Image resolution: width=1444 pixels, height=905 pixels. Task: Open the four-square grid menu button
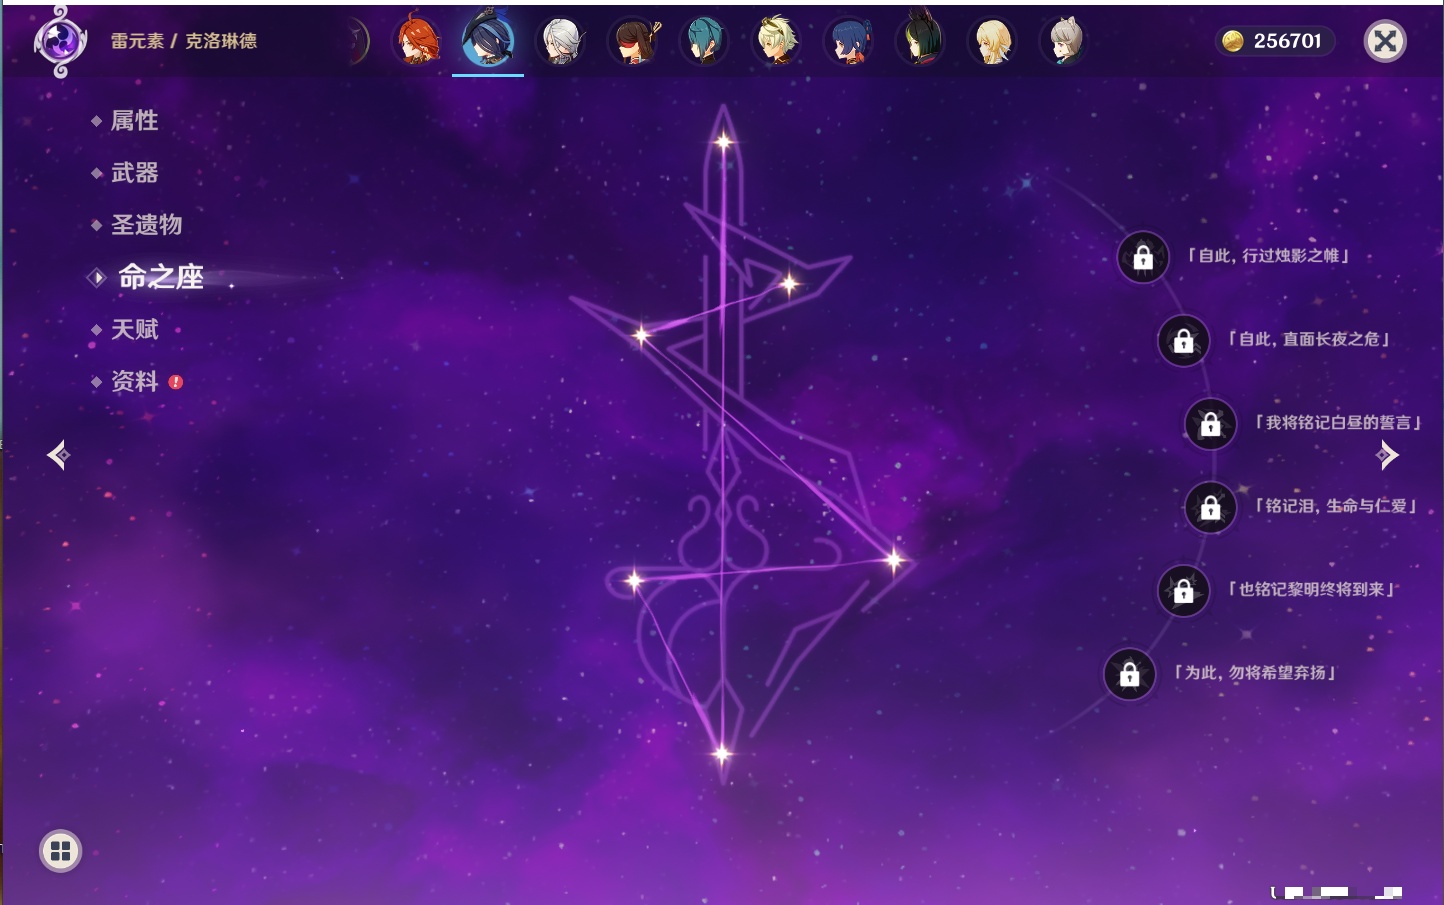(x=60, y=851)
